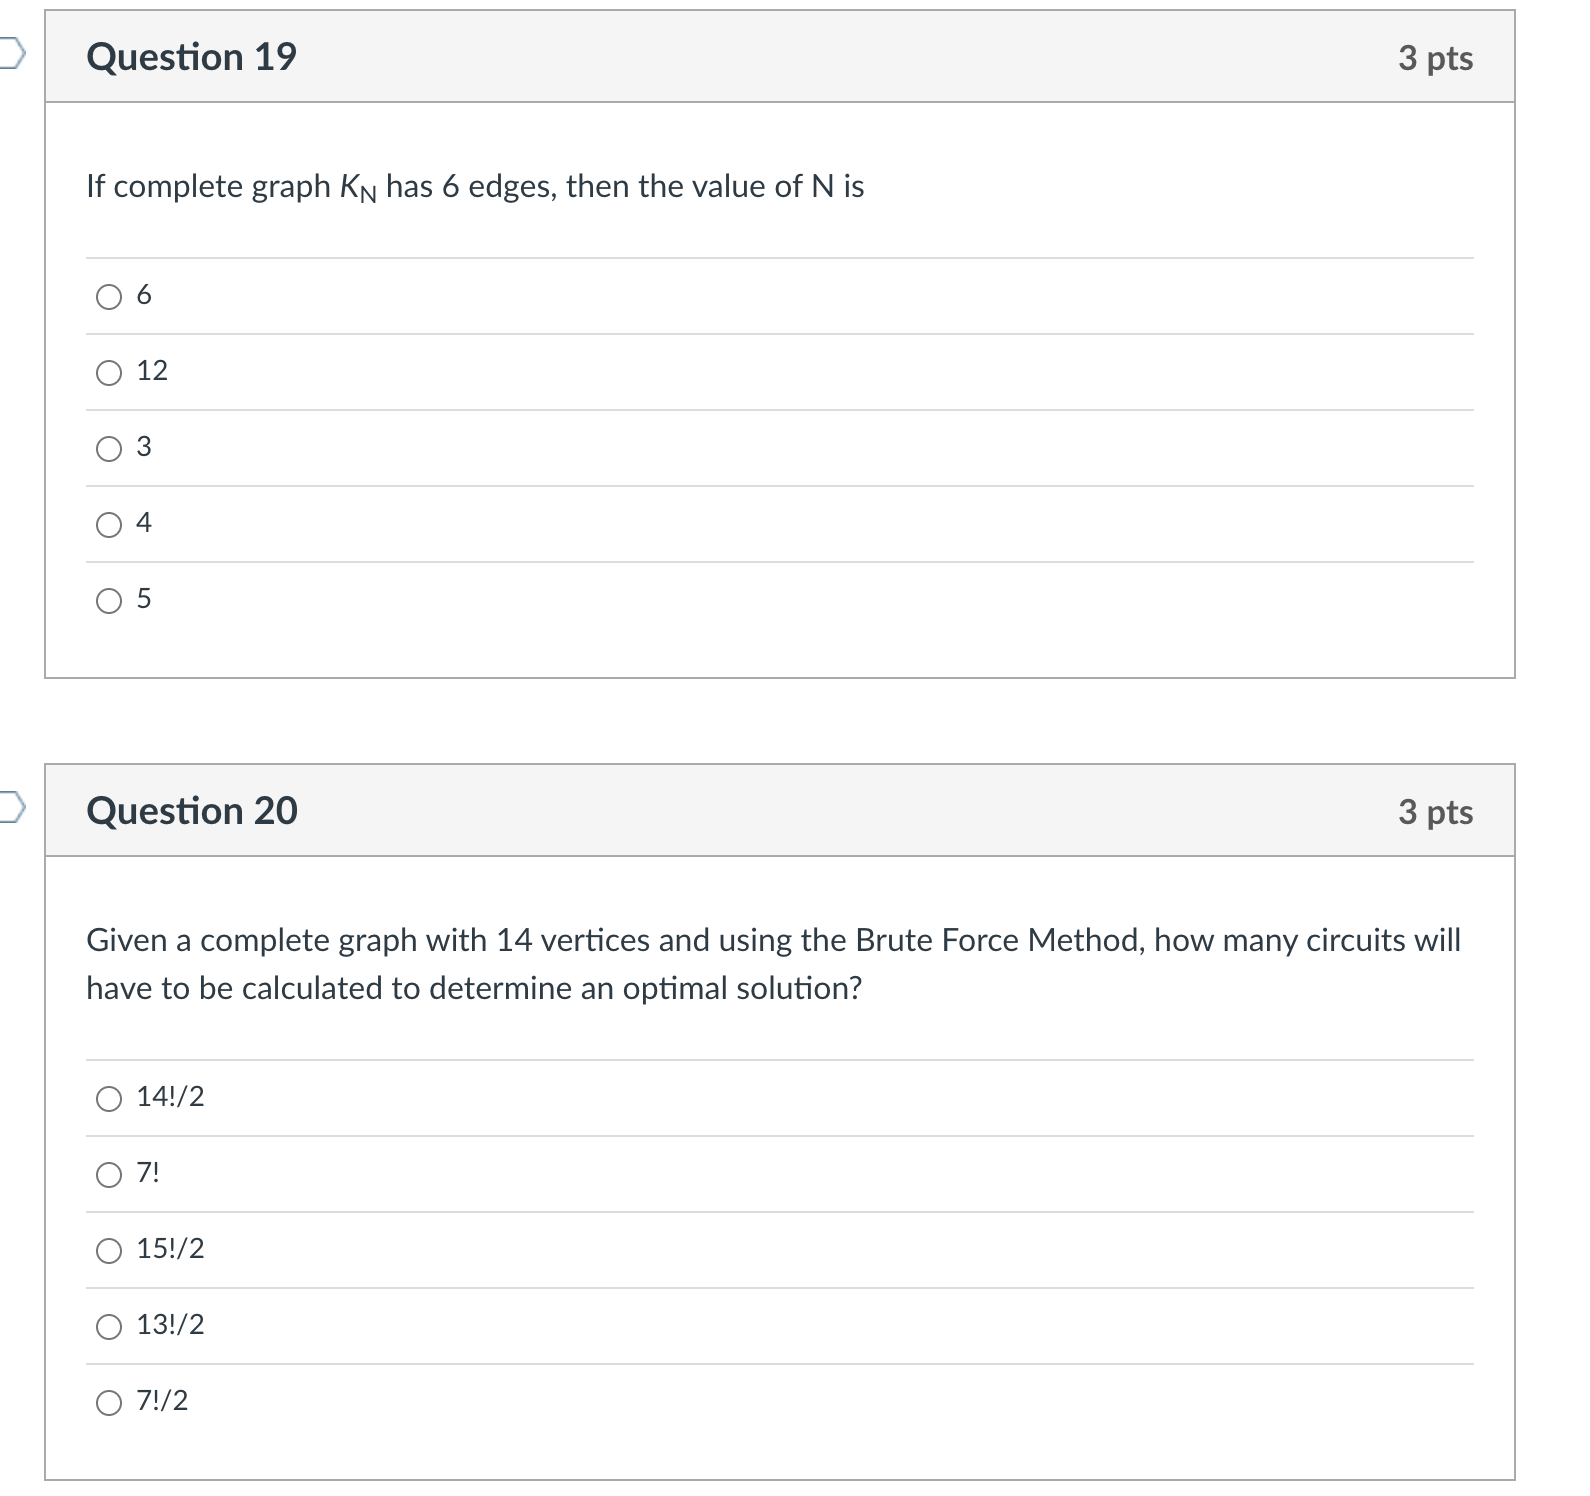Viewport: 1590px width, 1496px height.
Task: Choose the 7!/2 answer choice
Action: [x=108, y=1400]
